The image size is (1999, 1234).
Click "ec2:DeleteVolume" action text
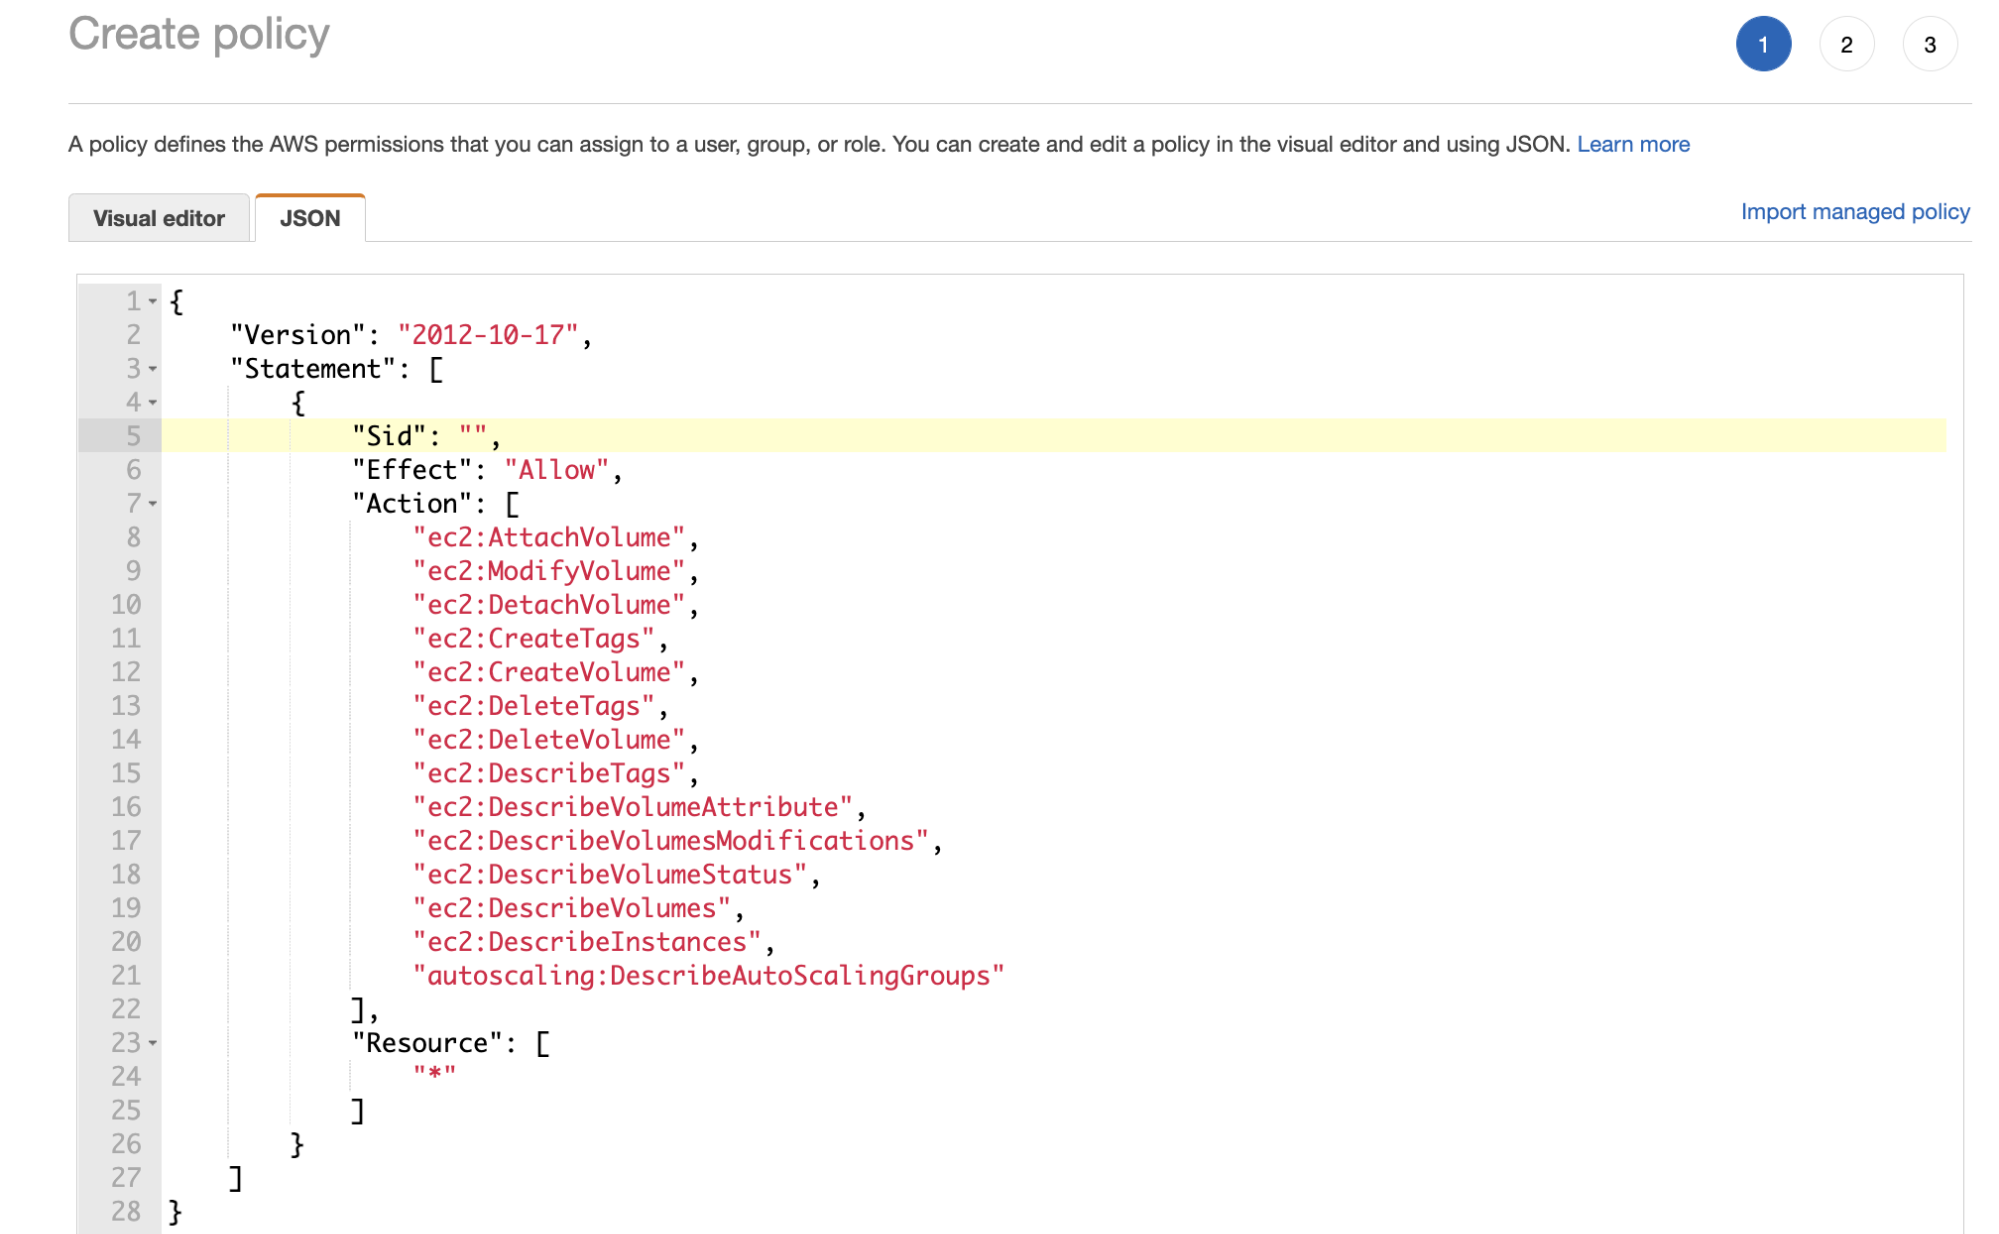549,740
